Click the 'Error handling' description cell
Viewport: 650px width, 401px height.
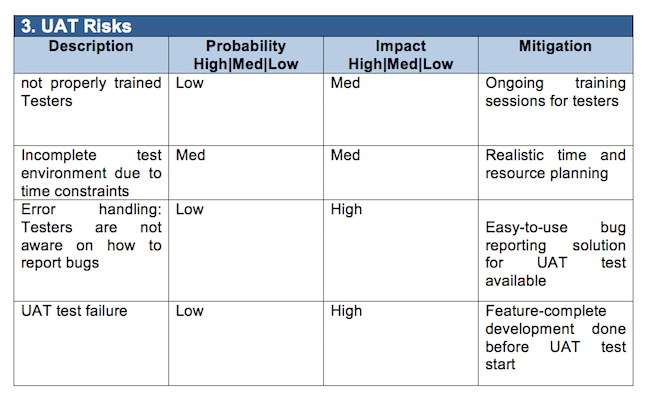(91, 250)
